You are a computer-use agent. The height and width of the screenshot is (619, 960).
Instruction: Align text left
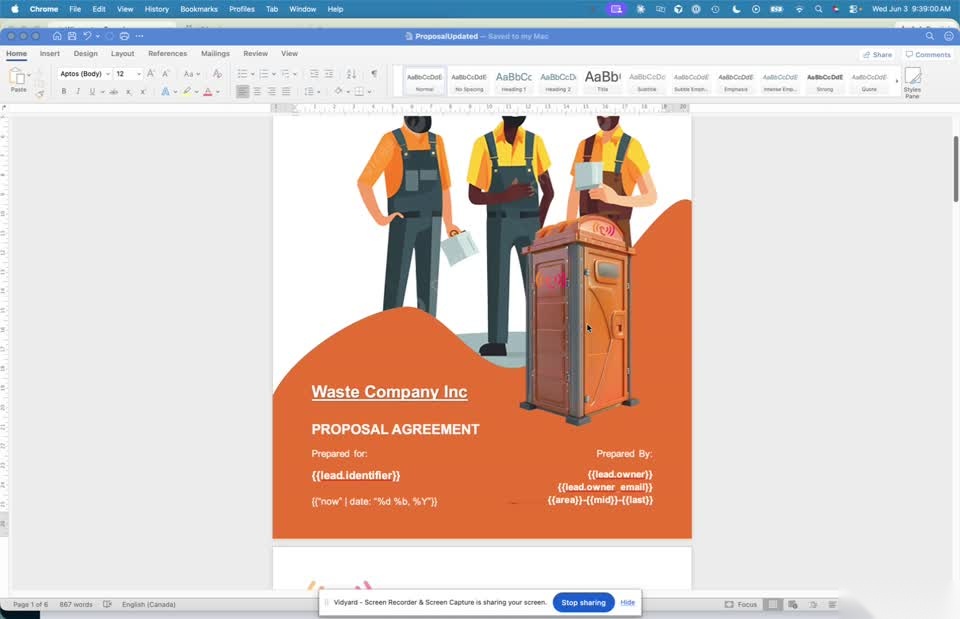[x=242, y=92]
